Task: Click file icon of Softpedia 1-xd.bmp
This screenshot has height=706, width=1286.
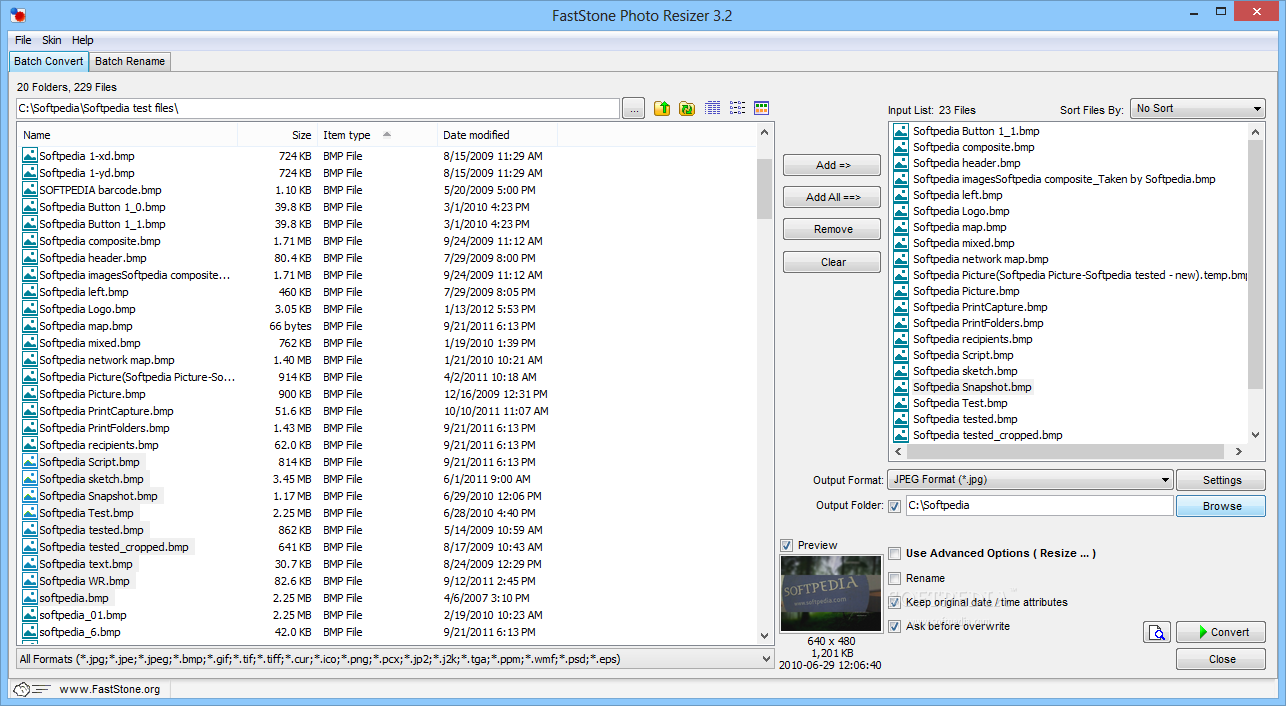Action: click(x=29, y=156)
